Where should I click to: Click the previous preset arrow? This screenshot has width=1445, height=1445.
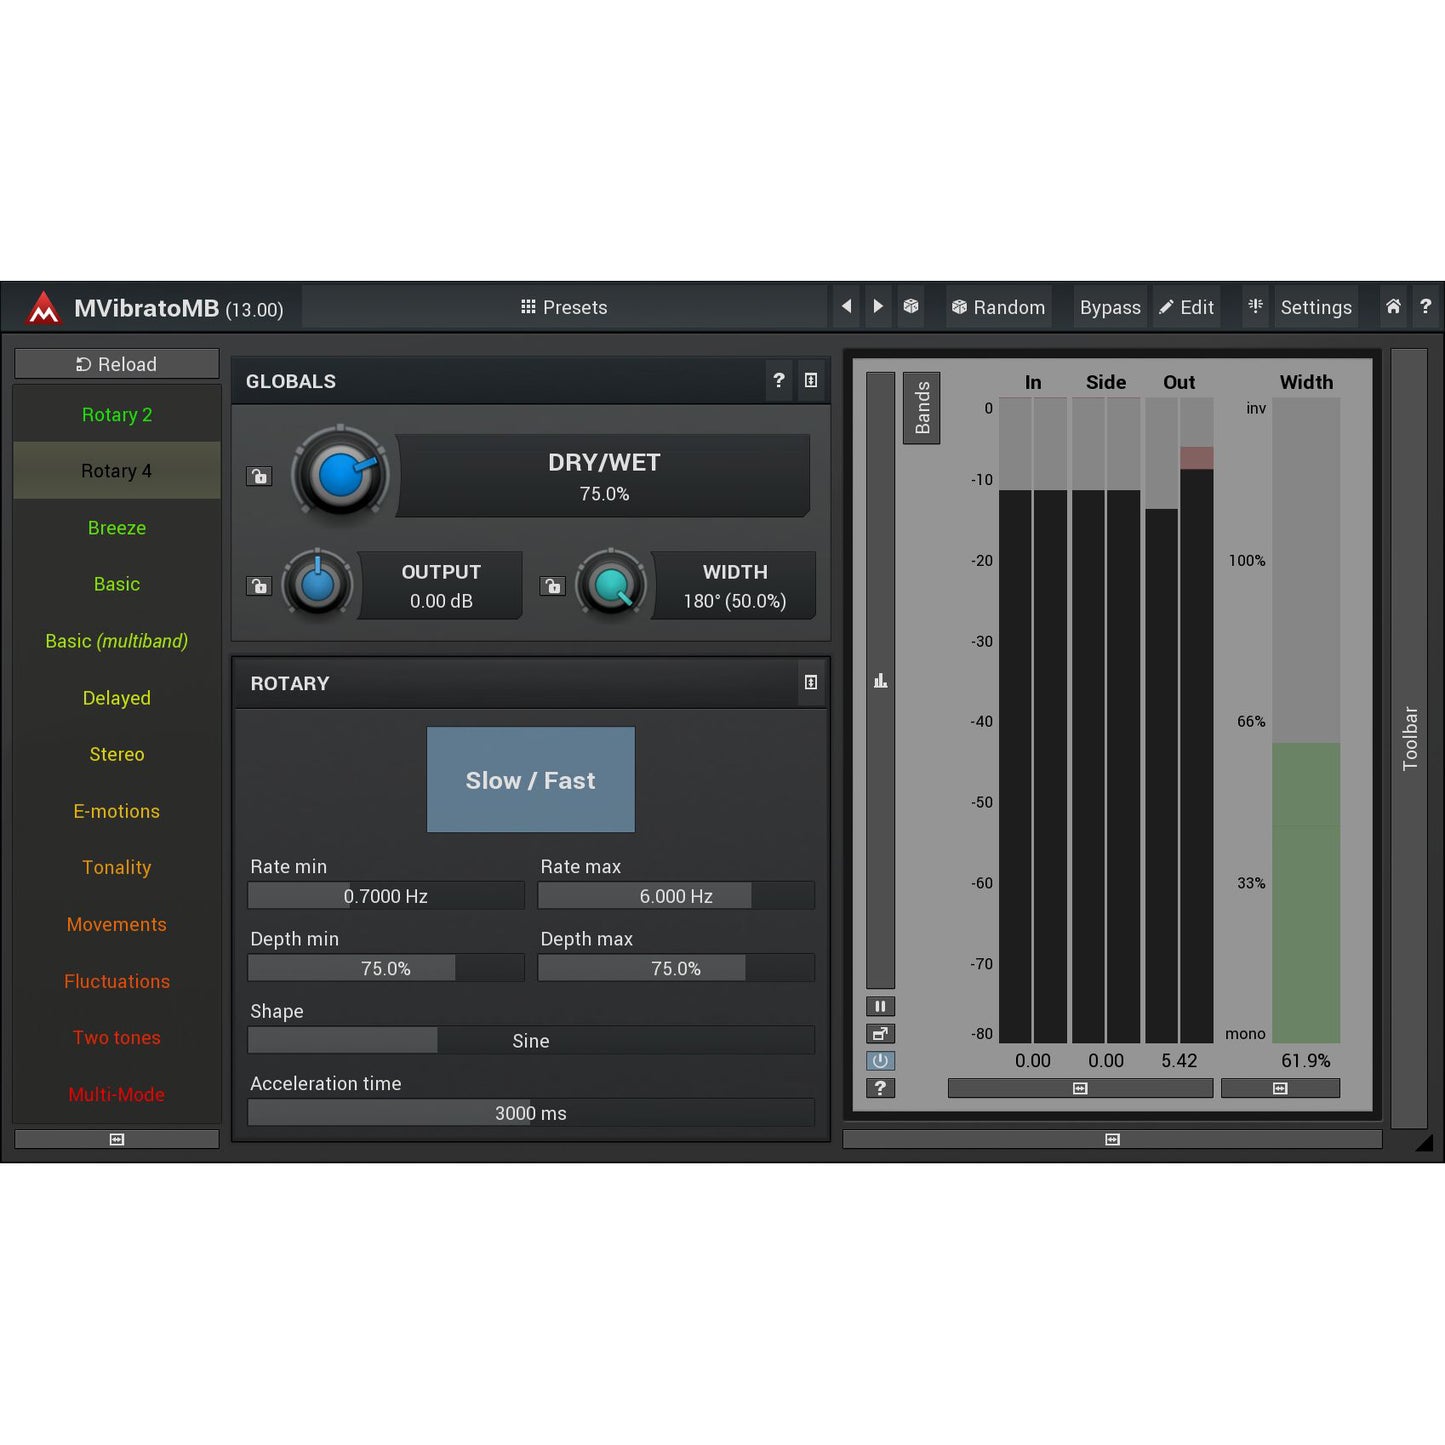pos(846,306)
